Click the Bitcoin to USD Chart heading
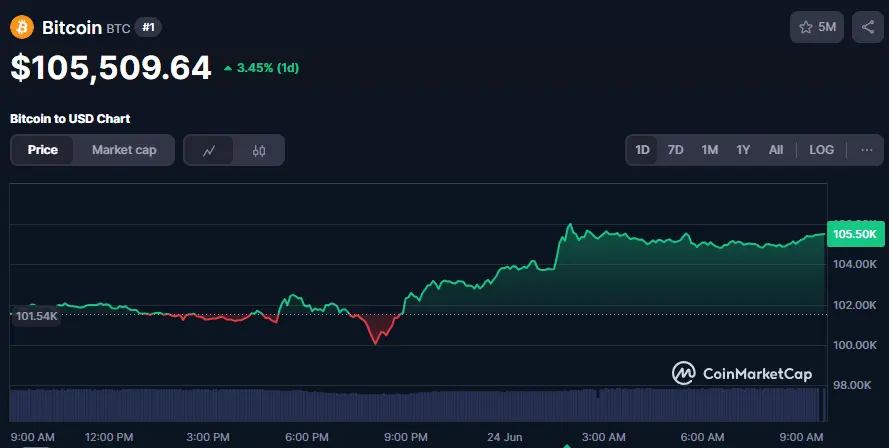 coord(70,119)
